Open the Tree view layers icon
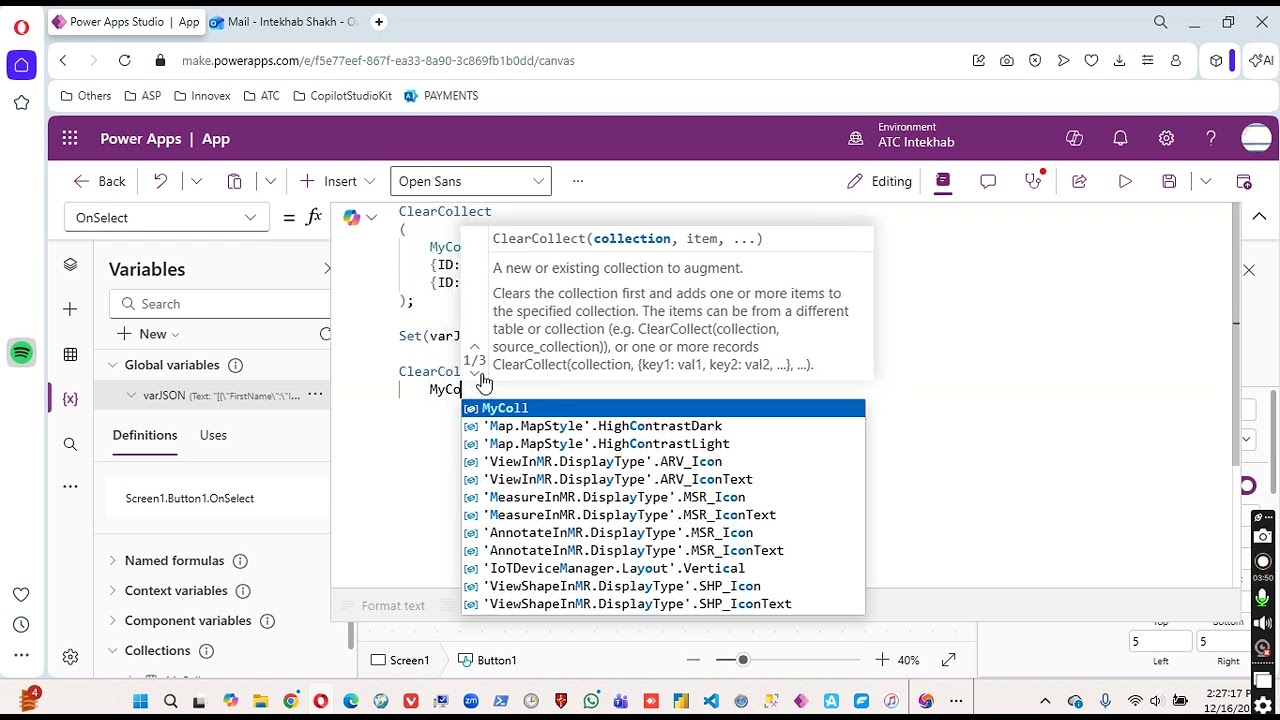The image size is (1280, 720). pyautogui.click(x=70, y=265)
